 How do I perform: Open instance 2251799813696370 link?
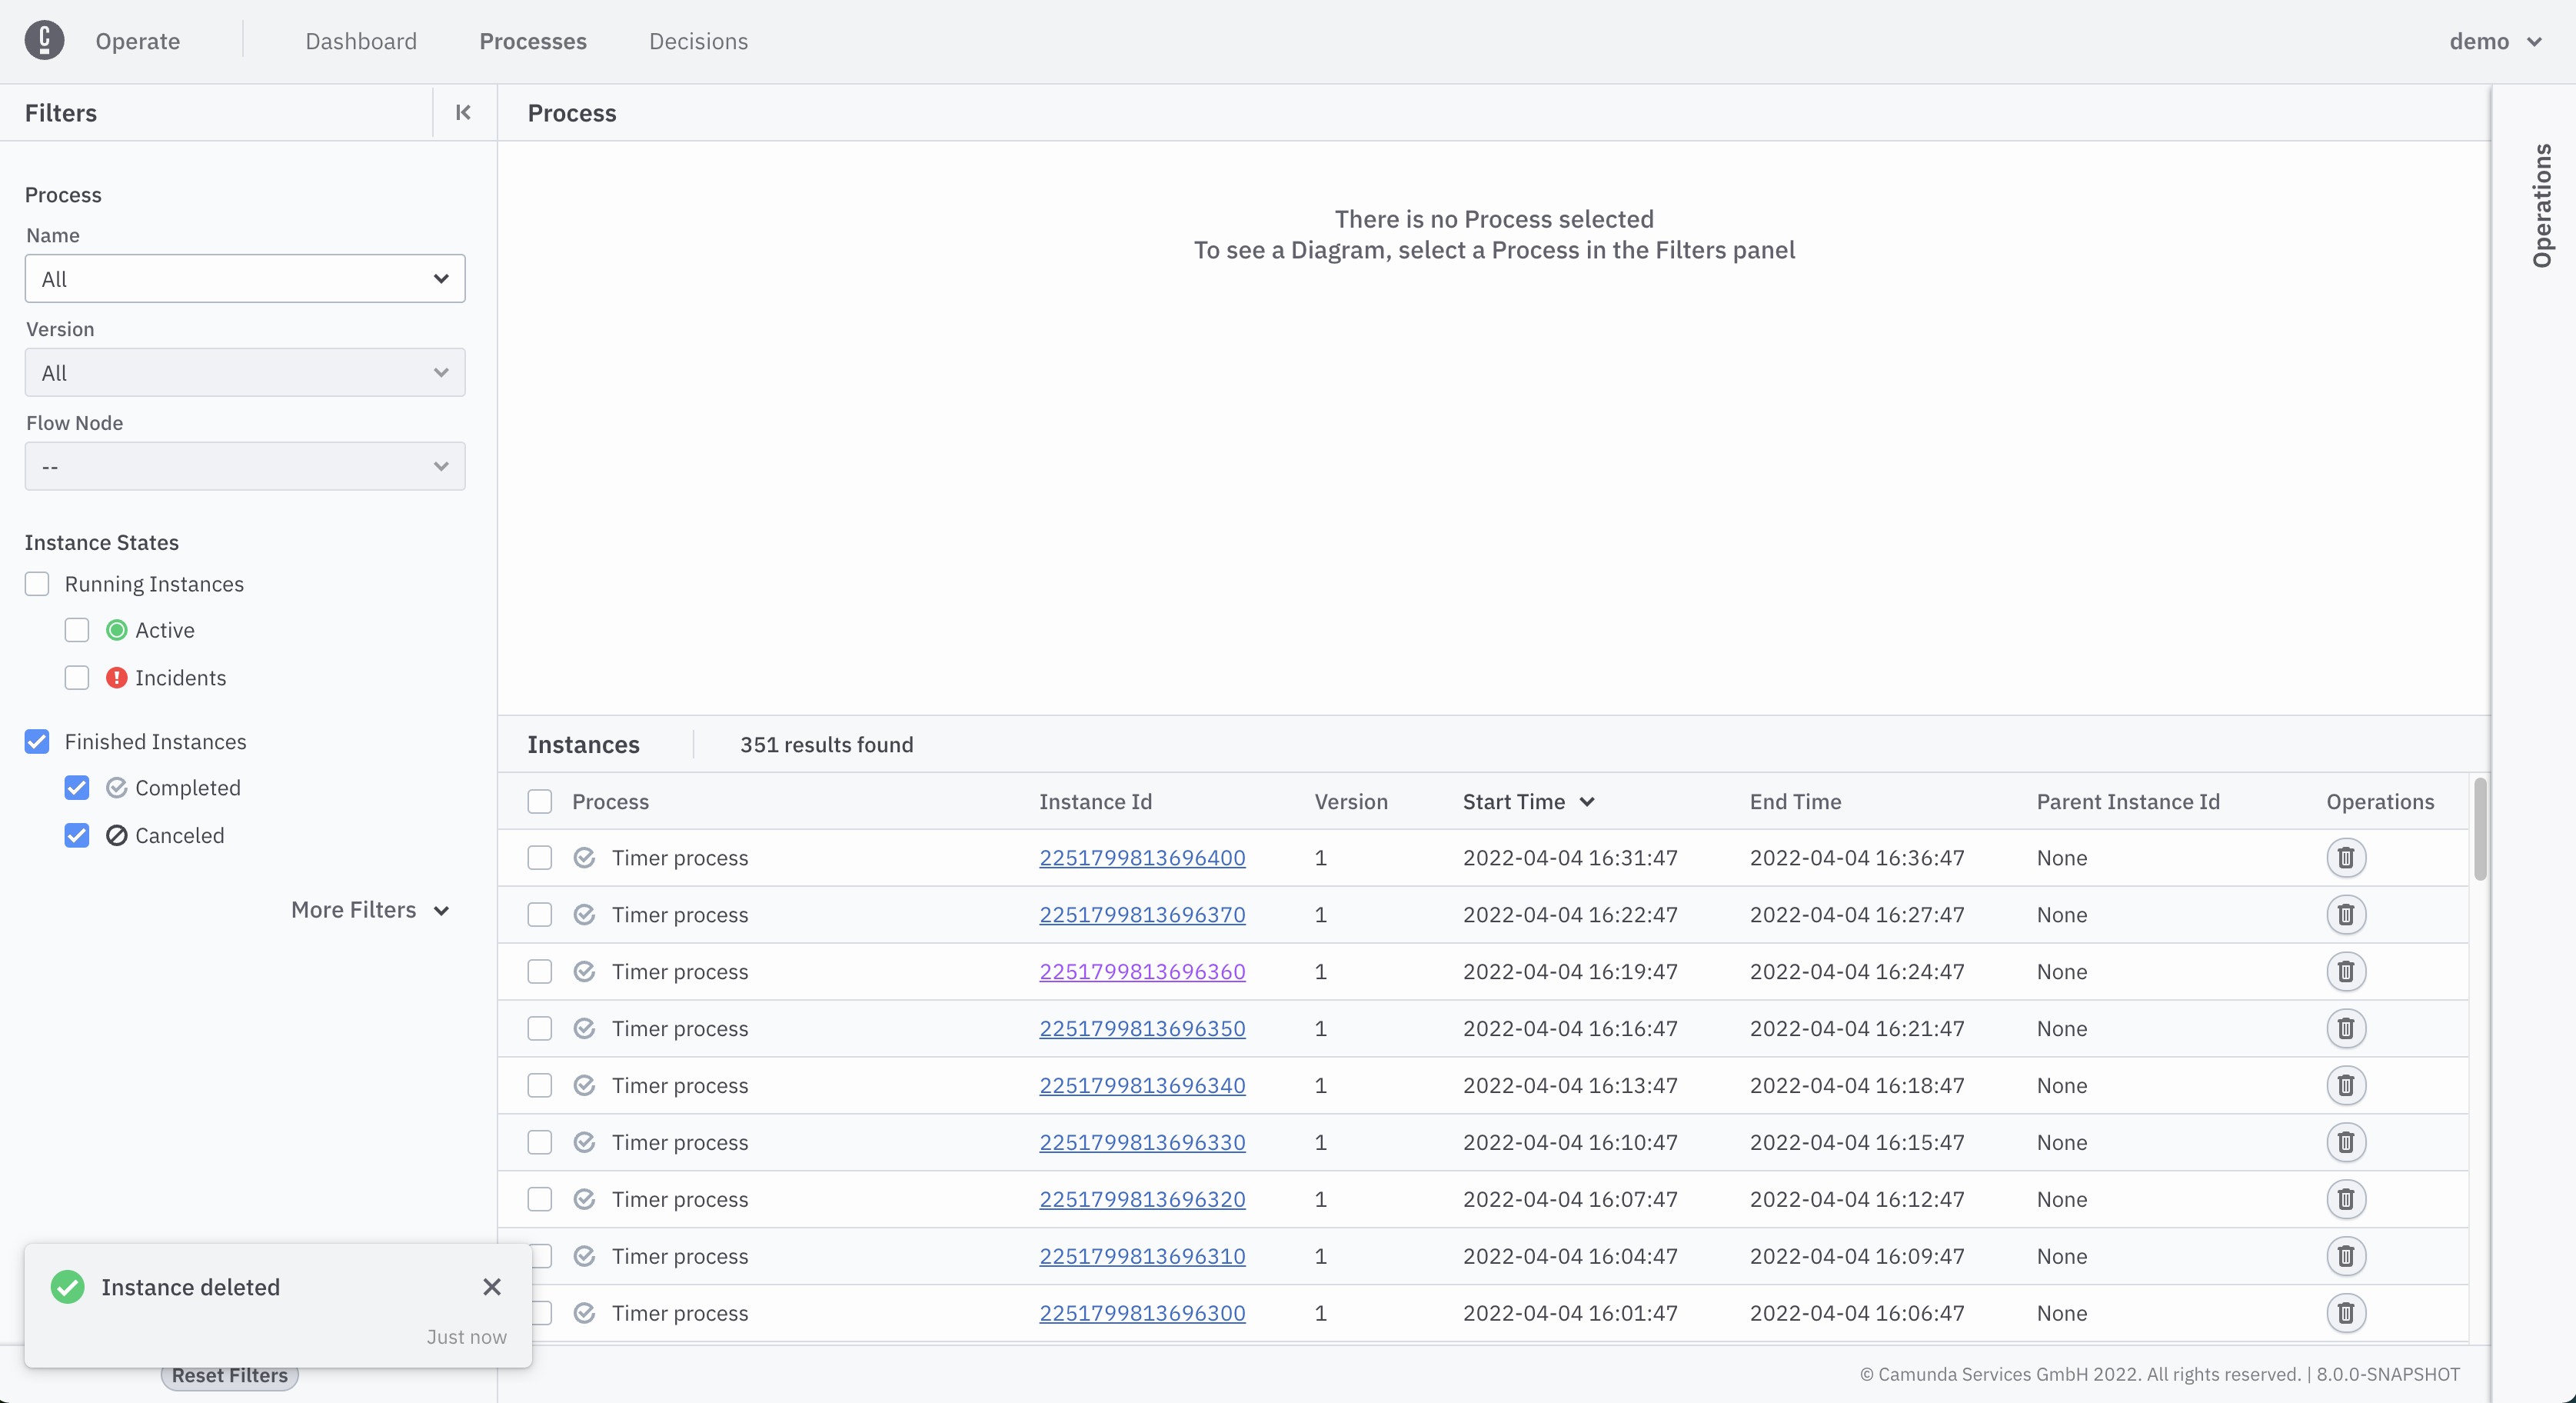click(1142, 915)
